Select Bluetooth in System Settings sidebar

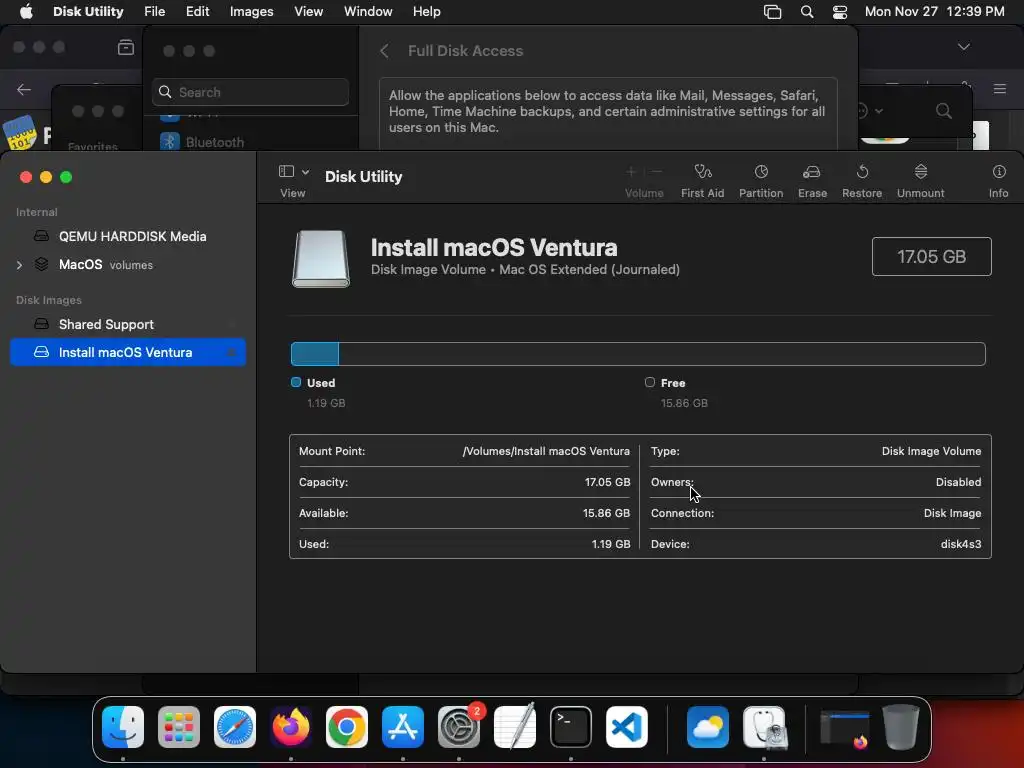(x=202, y=142)
